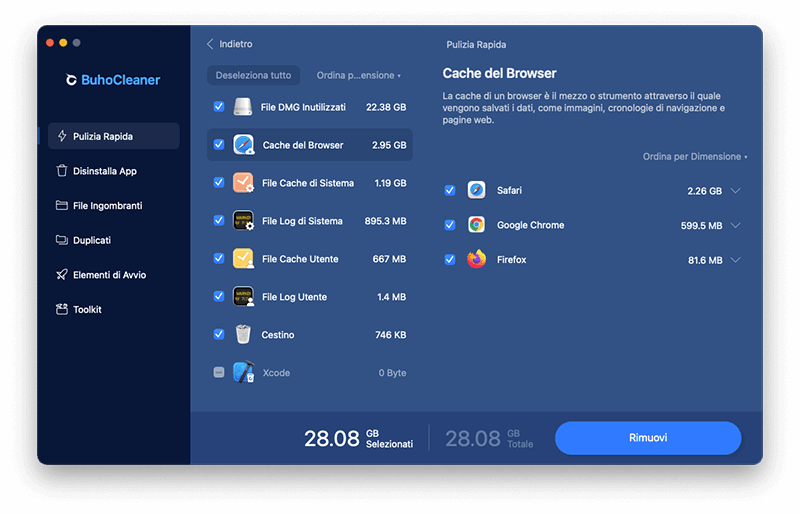Select the File Log di Sistema label
Viewport: 800px width, 514px height.
(302, 221)
